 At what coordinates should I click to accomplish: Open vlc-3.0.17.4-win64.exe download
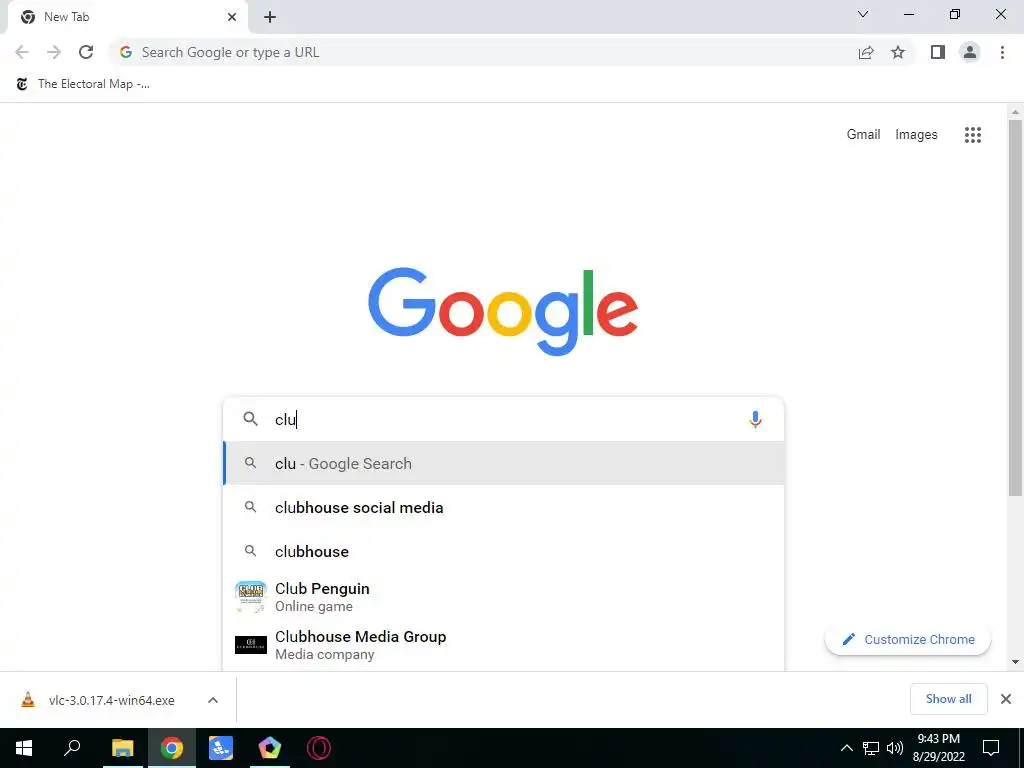[112, 700]
